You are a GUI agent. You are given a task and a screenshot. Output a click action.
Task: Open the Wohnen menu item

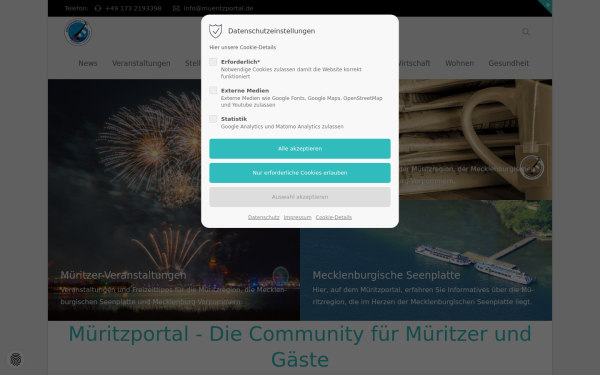pyautogui.click(x=459, y=63)
